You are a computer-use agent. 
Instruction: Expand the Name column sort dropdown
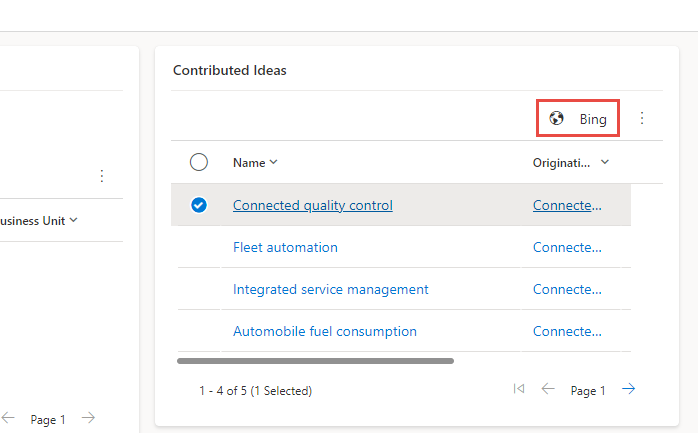[x=273, y=162]
